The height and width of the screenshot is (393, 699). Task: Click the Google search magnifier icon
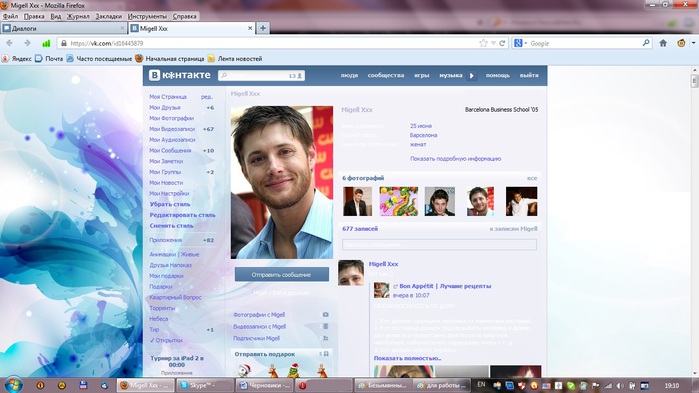(x=646, y=43)
